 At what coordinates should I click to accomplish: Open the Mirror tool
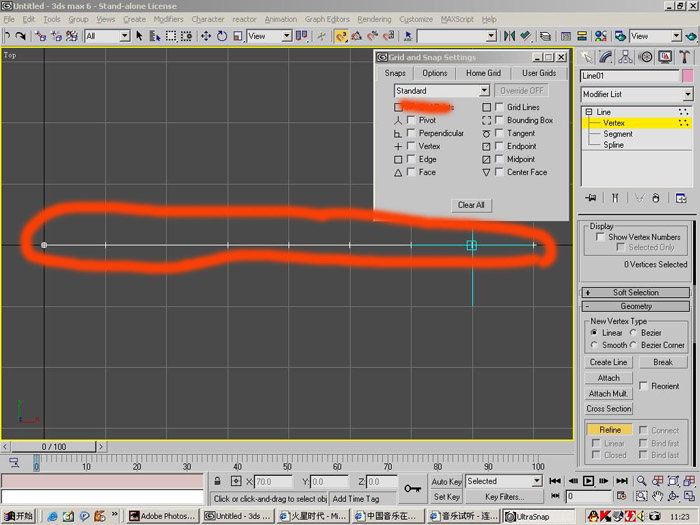click(509, 36)
